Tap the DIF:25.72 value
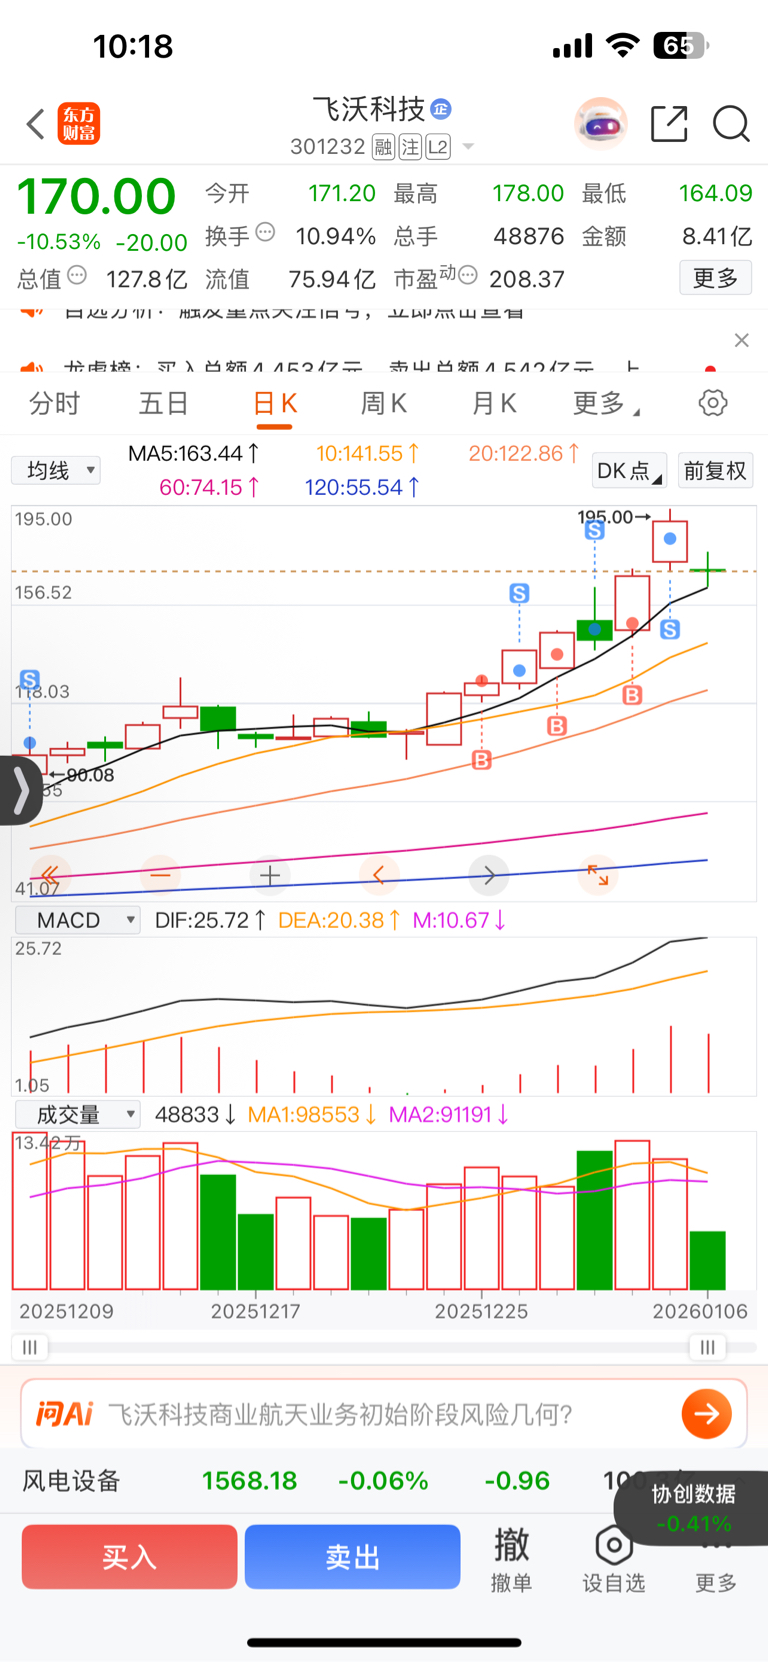Image resolution: width=768 pixels, height=1662 pixels. click(x=210, y=920)
